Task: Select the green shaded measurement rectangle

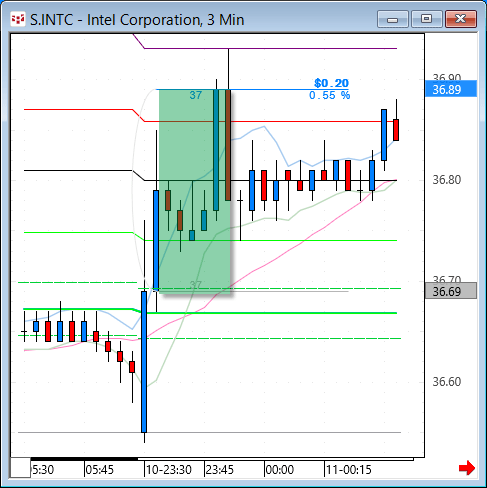Action: point(195,191)
